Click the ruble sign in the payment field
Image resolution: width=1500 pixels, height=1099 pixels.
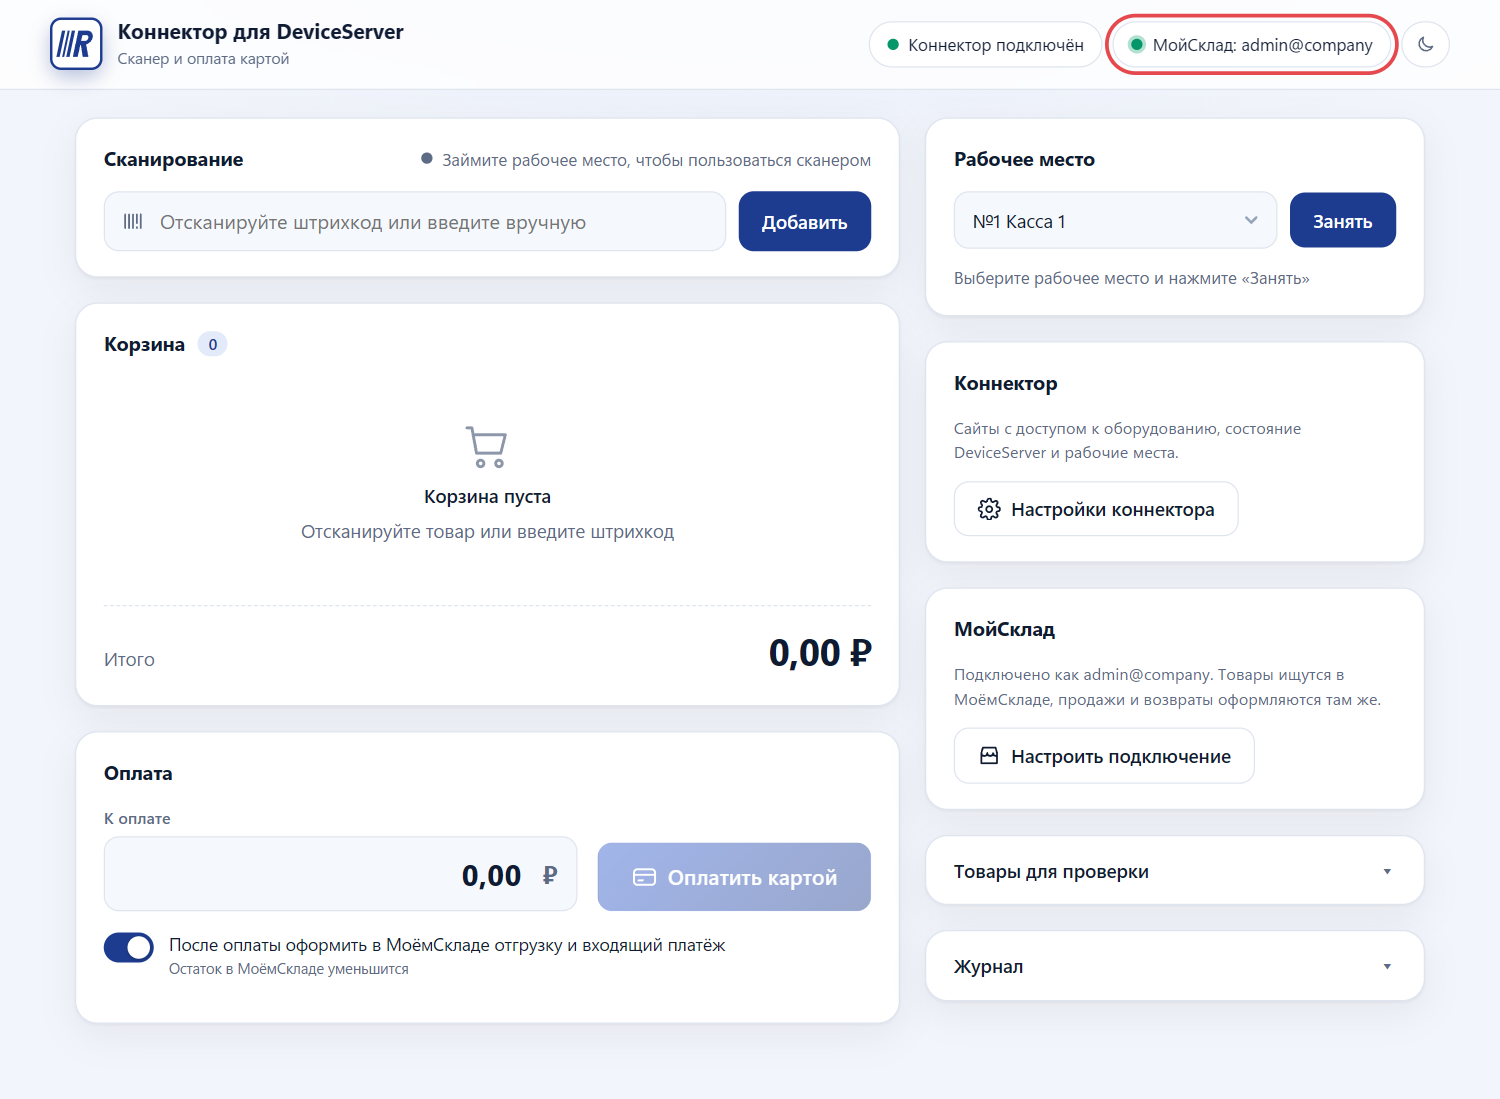pos(549,875)
